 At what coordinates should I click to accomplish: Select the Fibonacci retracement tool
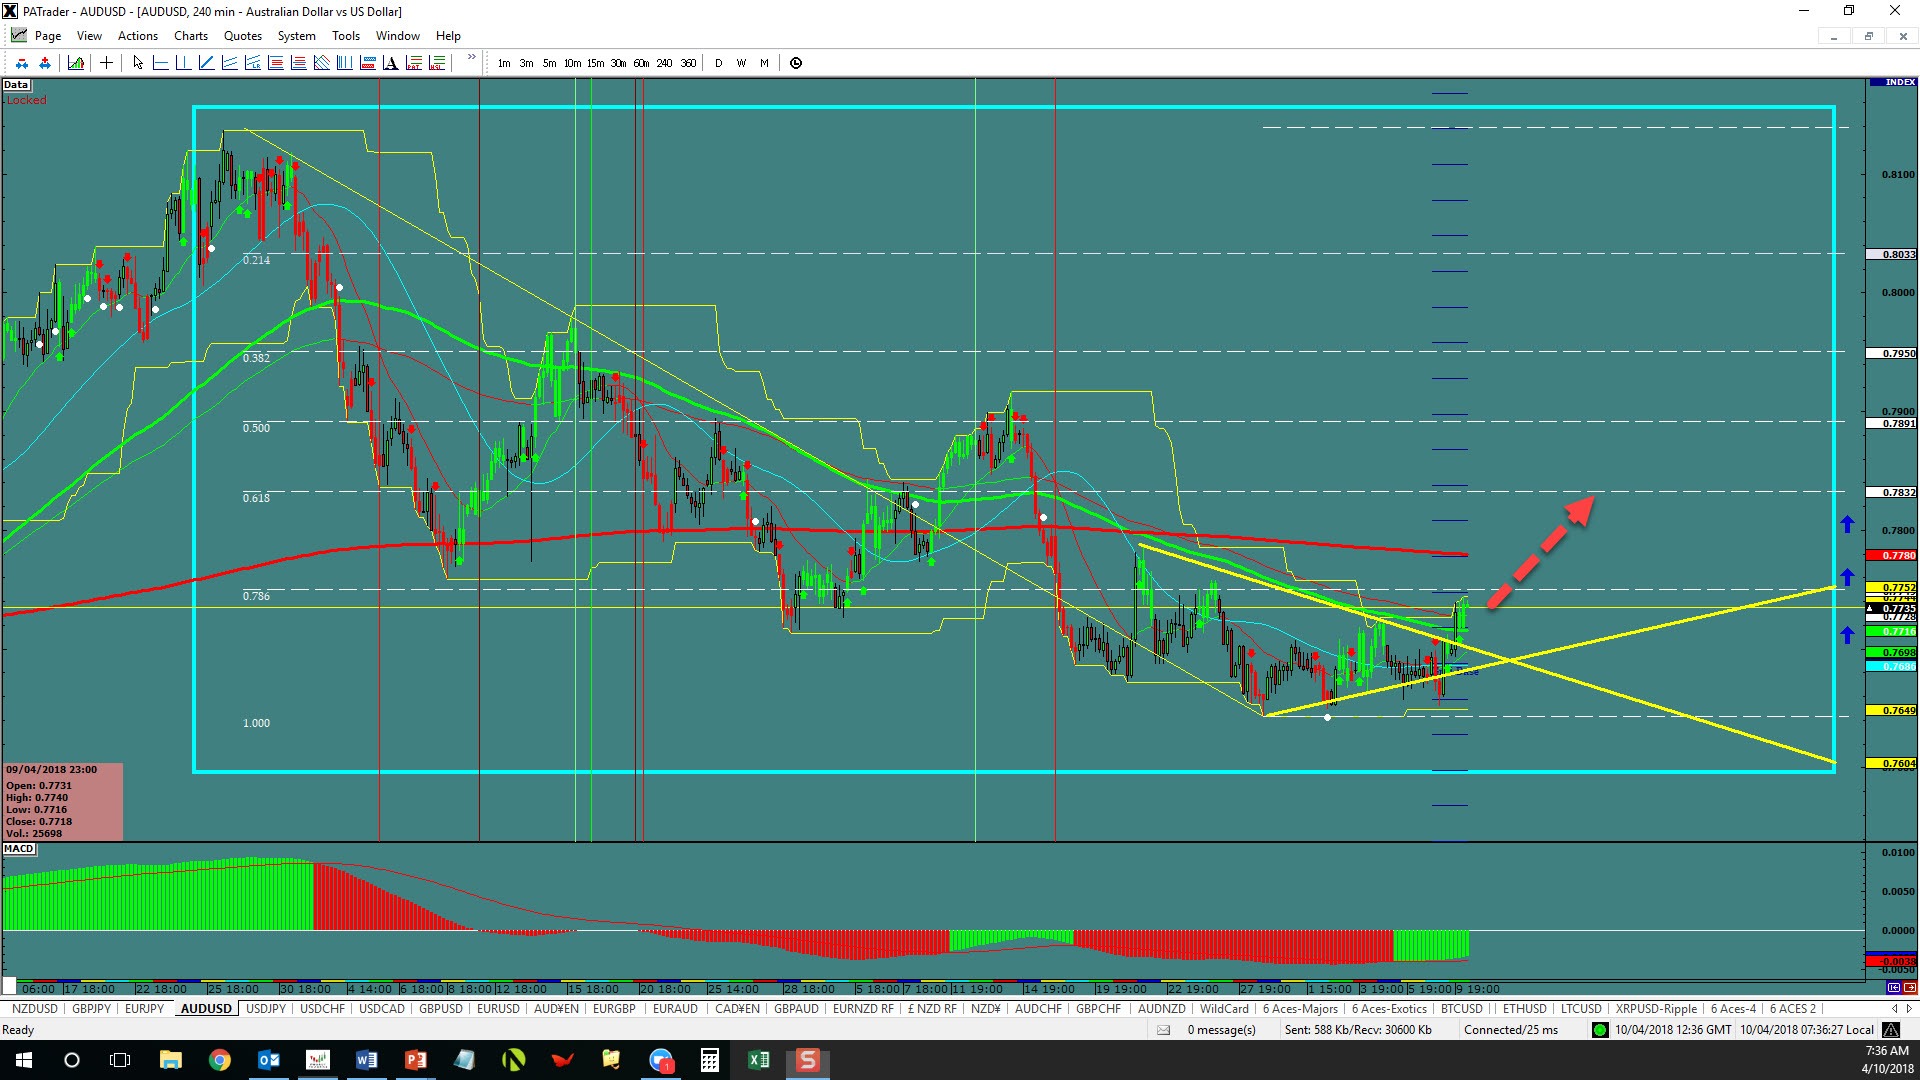[275, 63]
